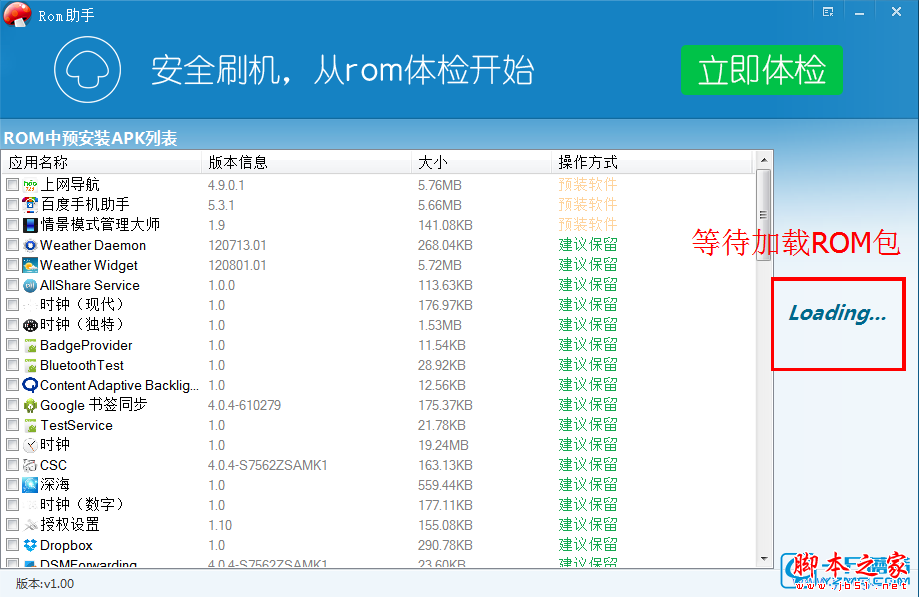919x597 pixels.
Task: Tick the 上网导航 checkbox
Action: pyautogui.click(x=12, y=185)
